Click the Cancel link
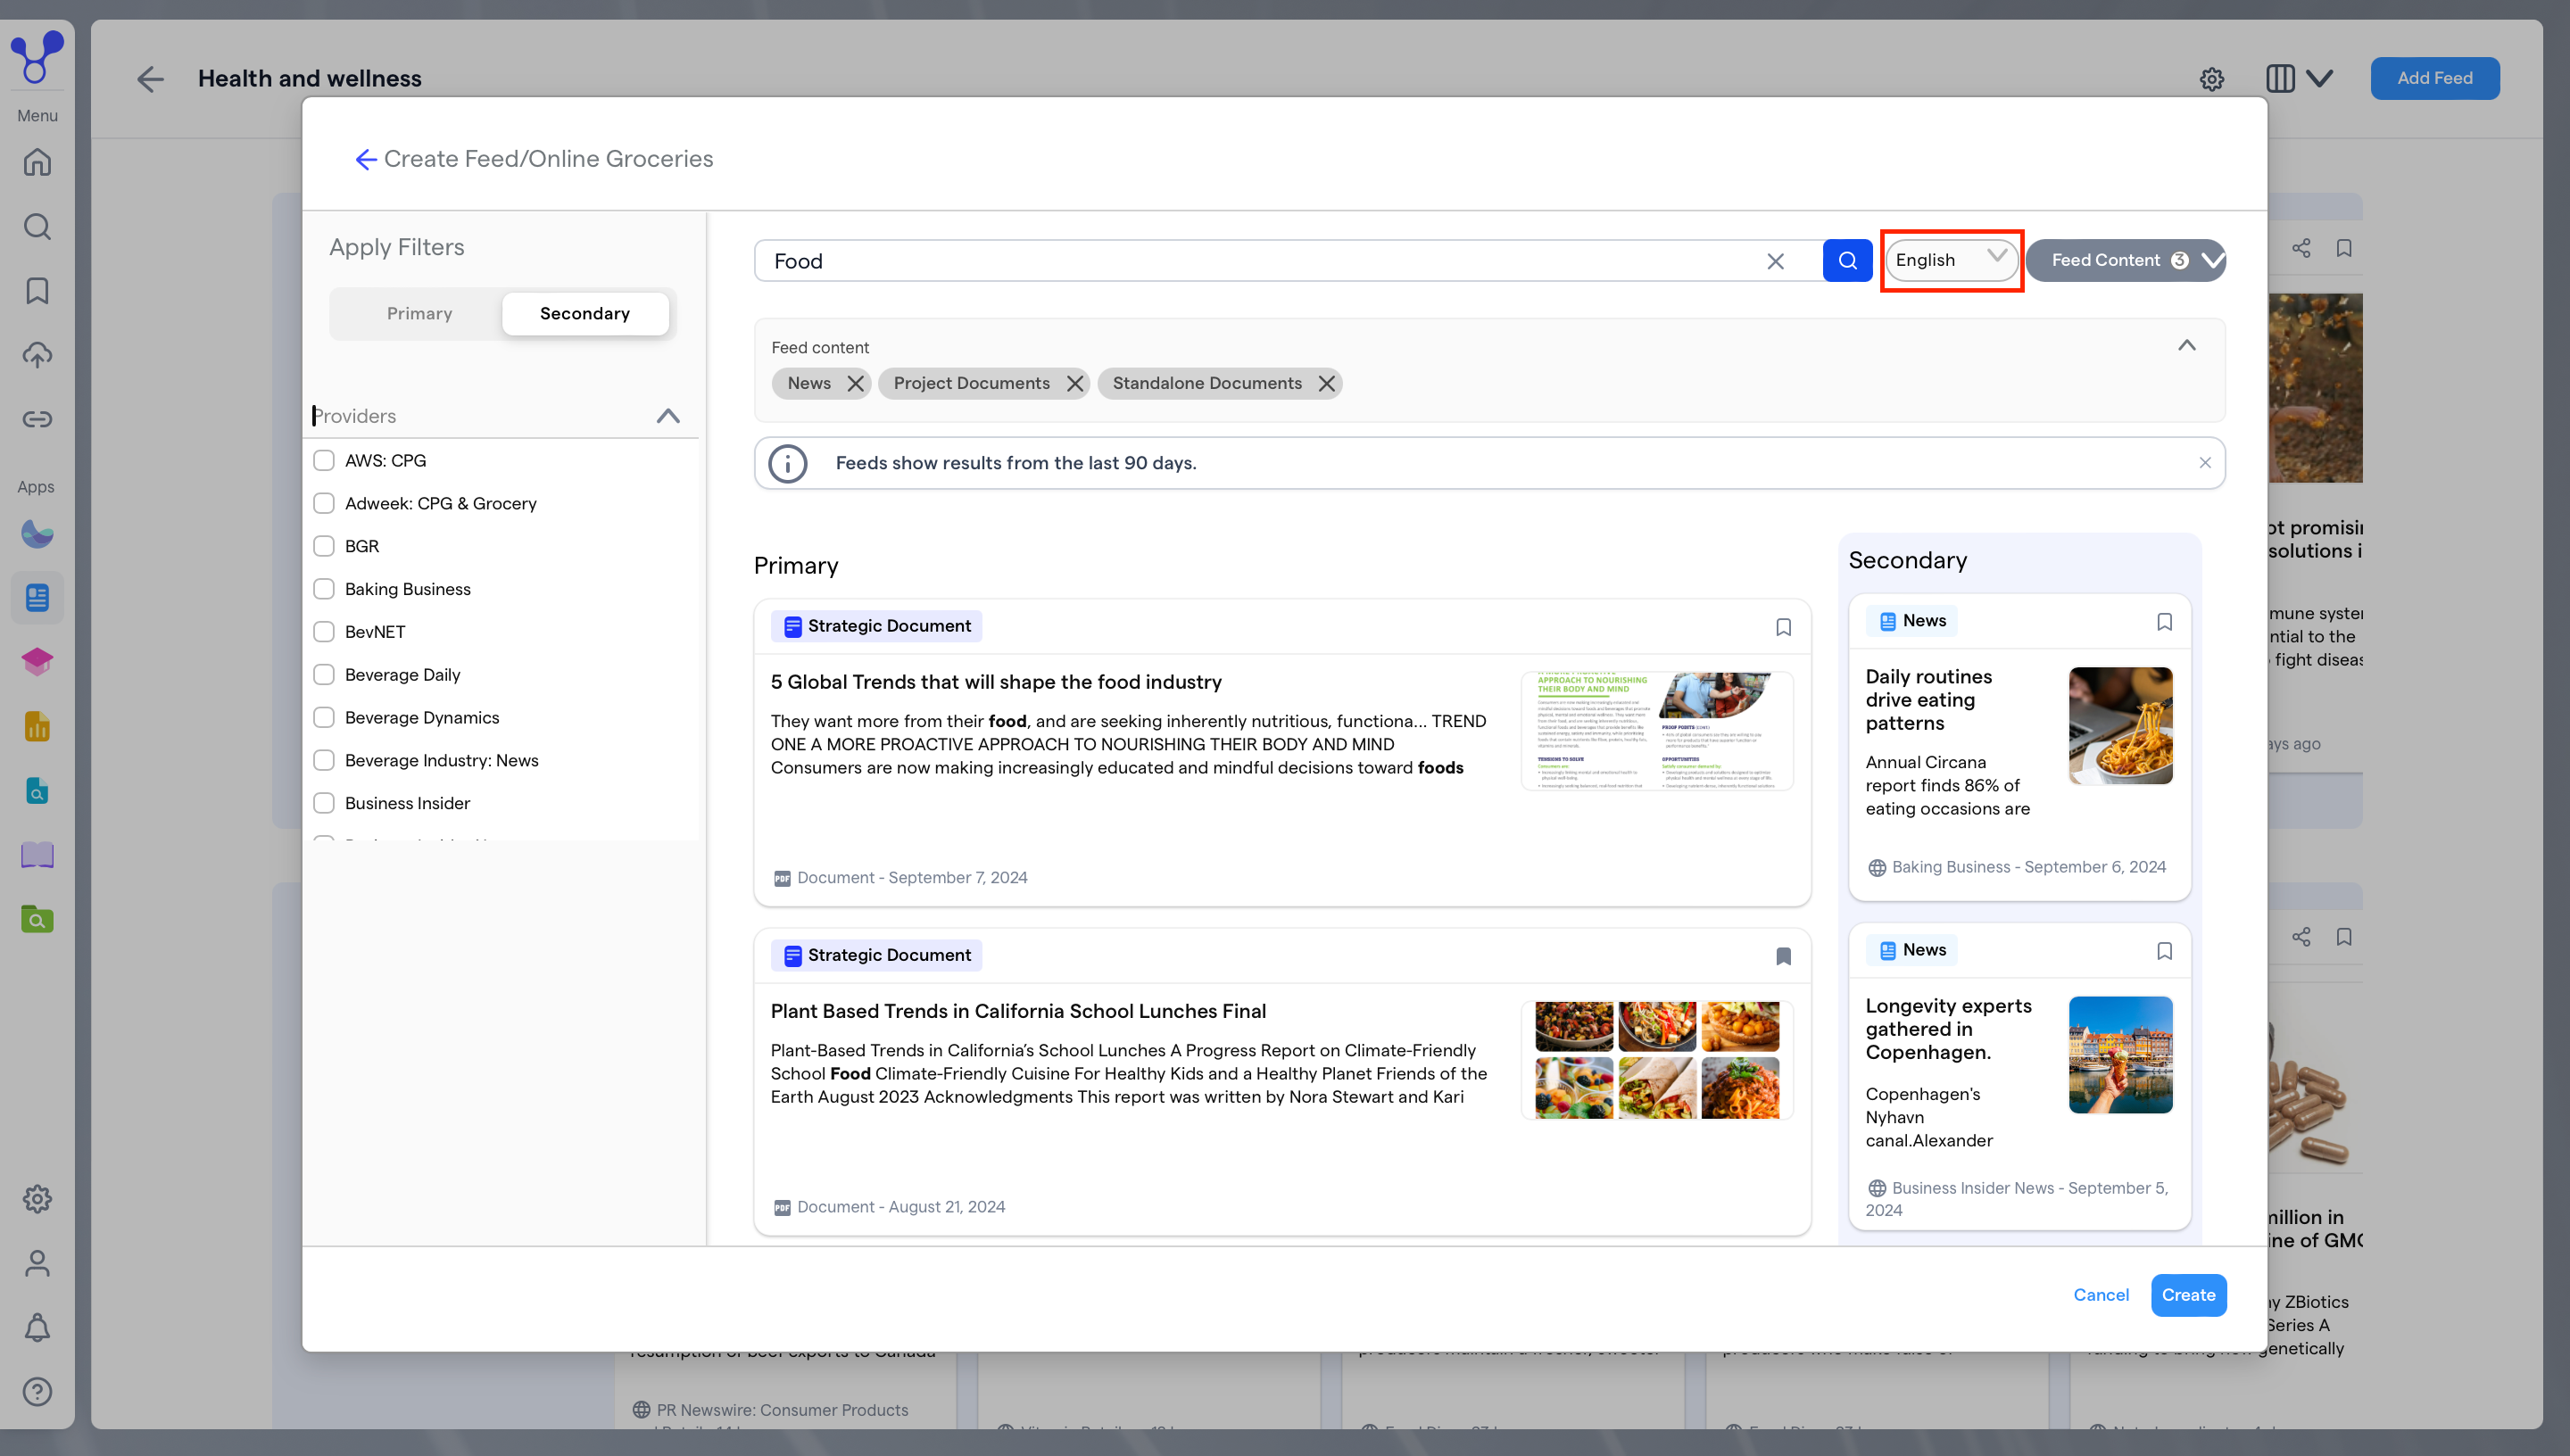Image resolution: width=2570 pixels, height=1456 pixels. coord(2101,1295)
